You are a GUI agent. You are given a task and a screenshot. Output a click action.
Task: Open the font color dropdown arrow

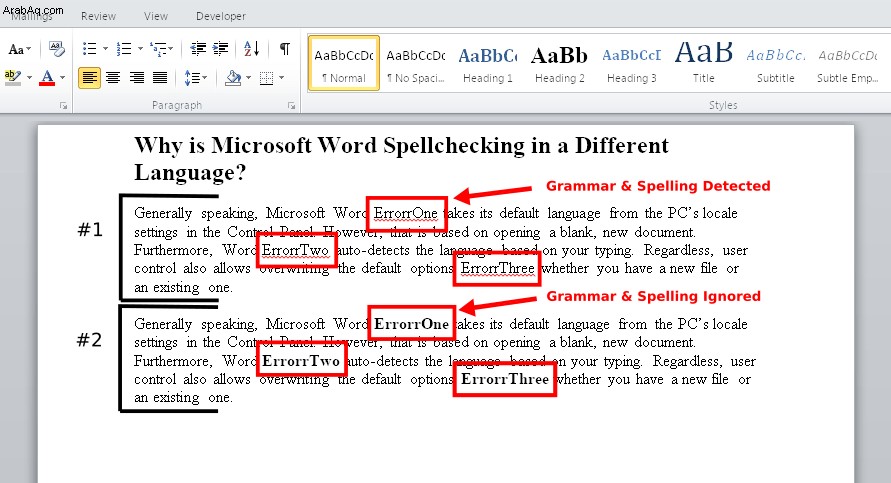click(x=63, y=77)
